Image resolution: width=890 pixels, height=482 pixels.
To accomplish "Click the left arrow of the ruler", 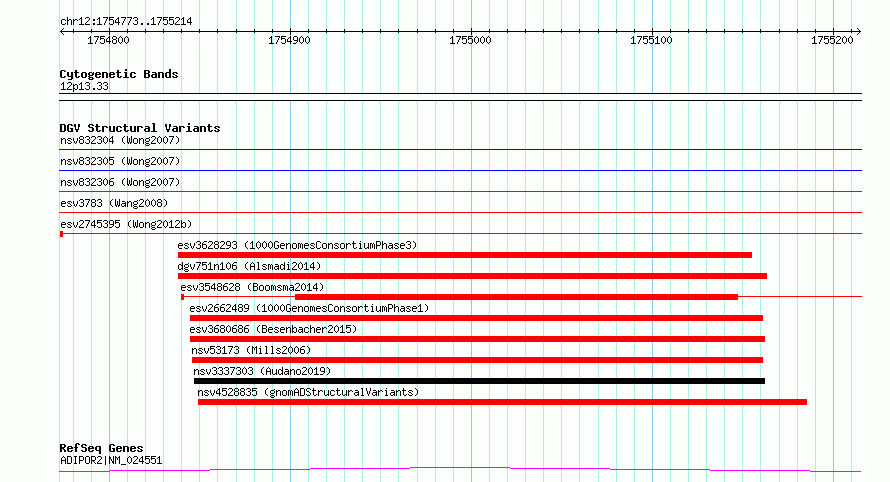I will [62, 32].
